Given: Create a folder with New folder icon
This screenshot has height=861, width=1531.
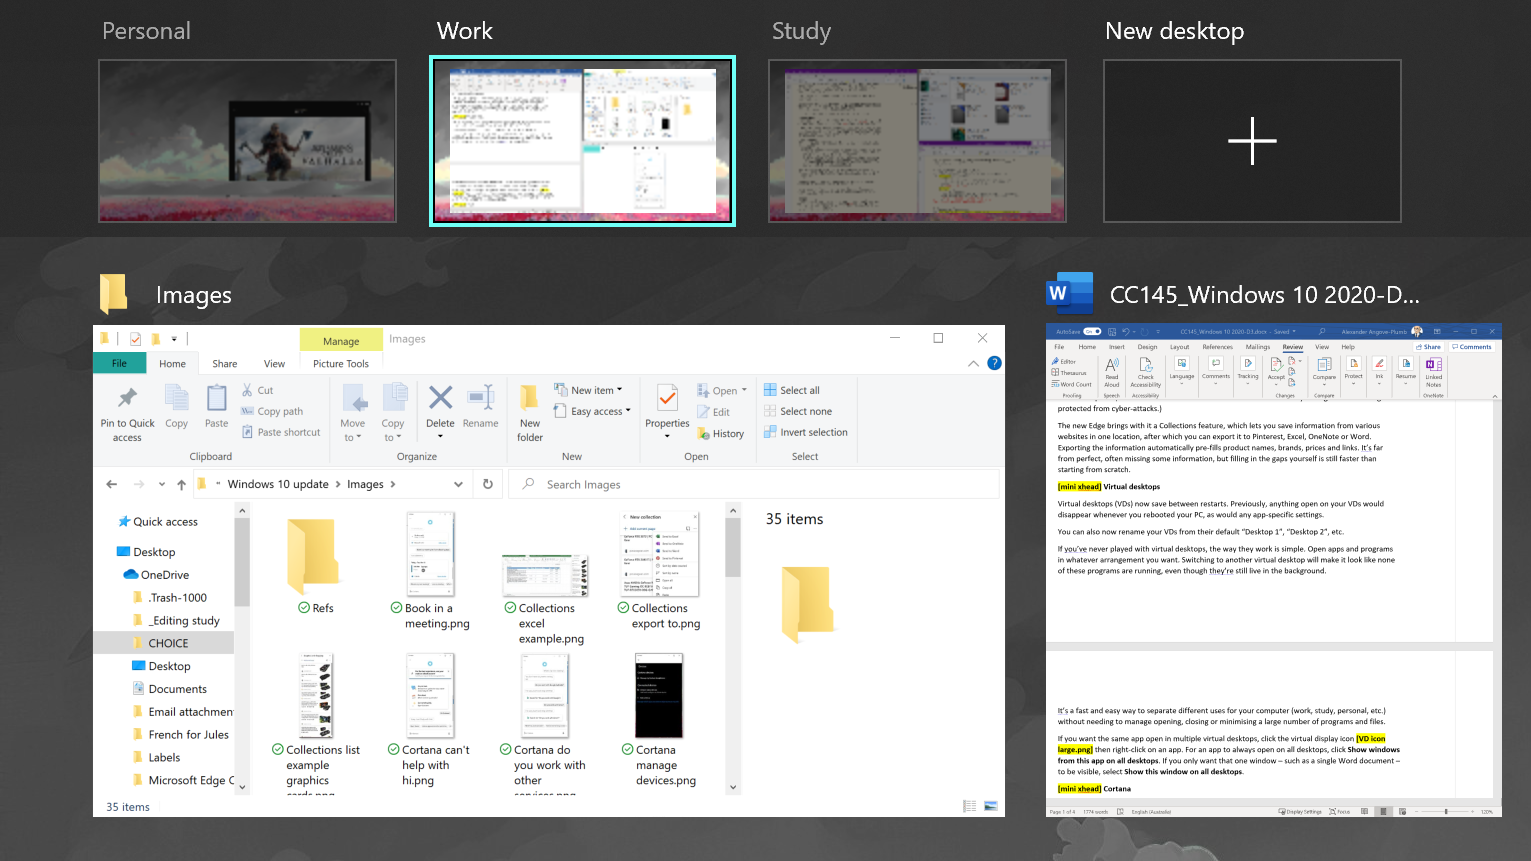Looking at the screenshot, I should tap(530, 398).
